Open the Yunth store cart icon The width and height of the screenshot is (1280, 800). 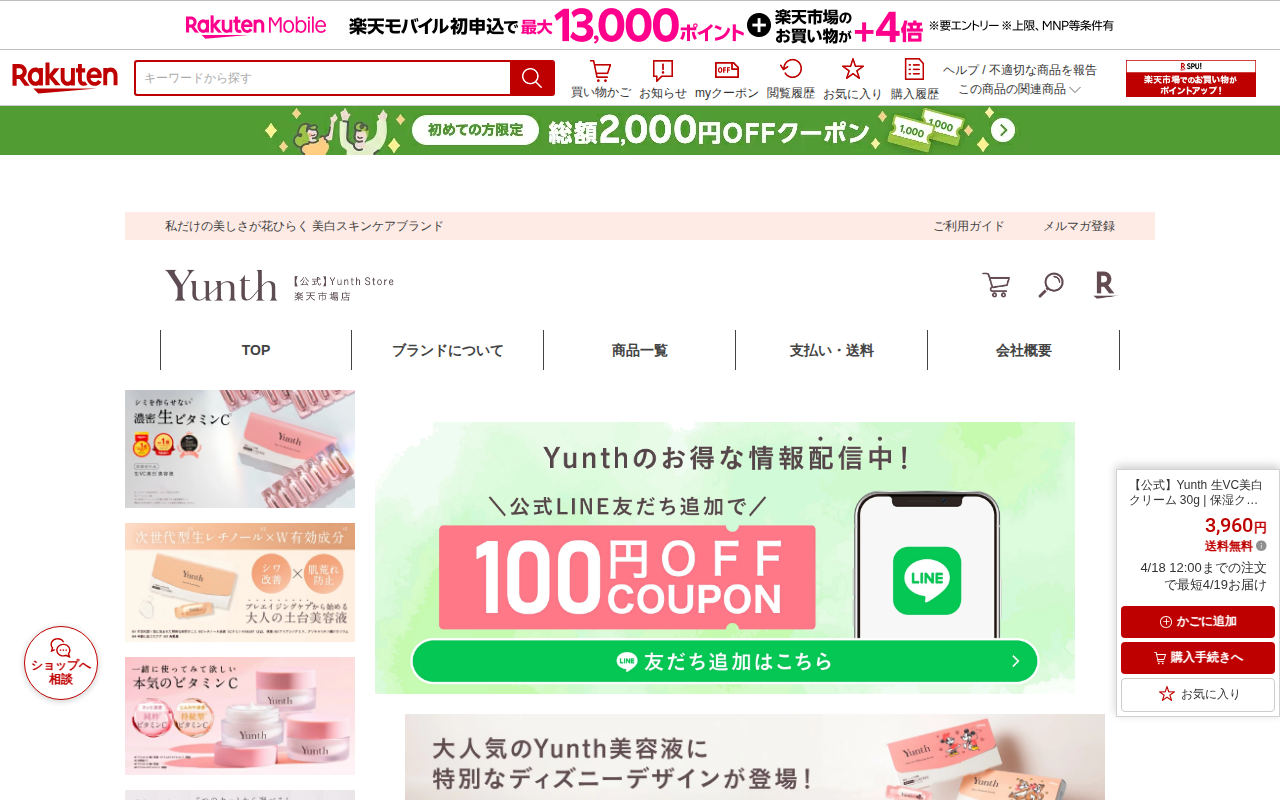[x=996, y=285]
